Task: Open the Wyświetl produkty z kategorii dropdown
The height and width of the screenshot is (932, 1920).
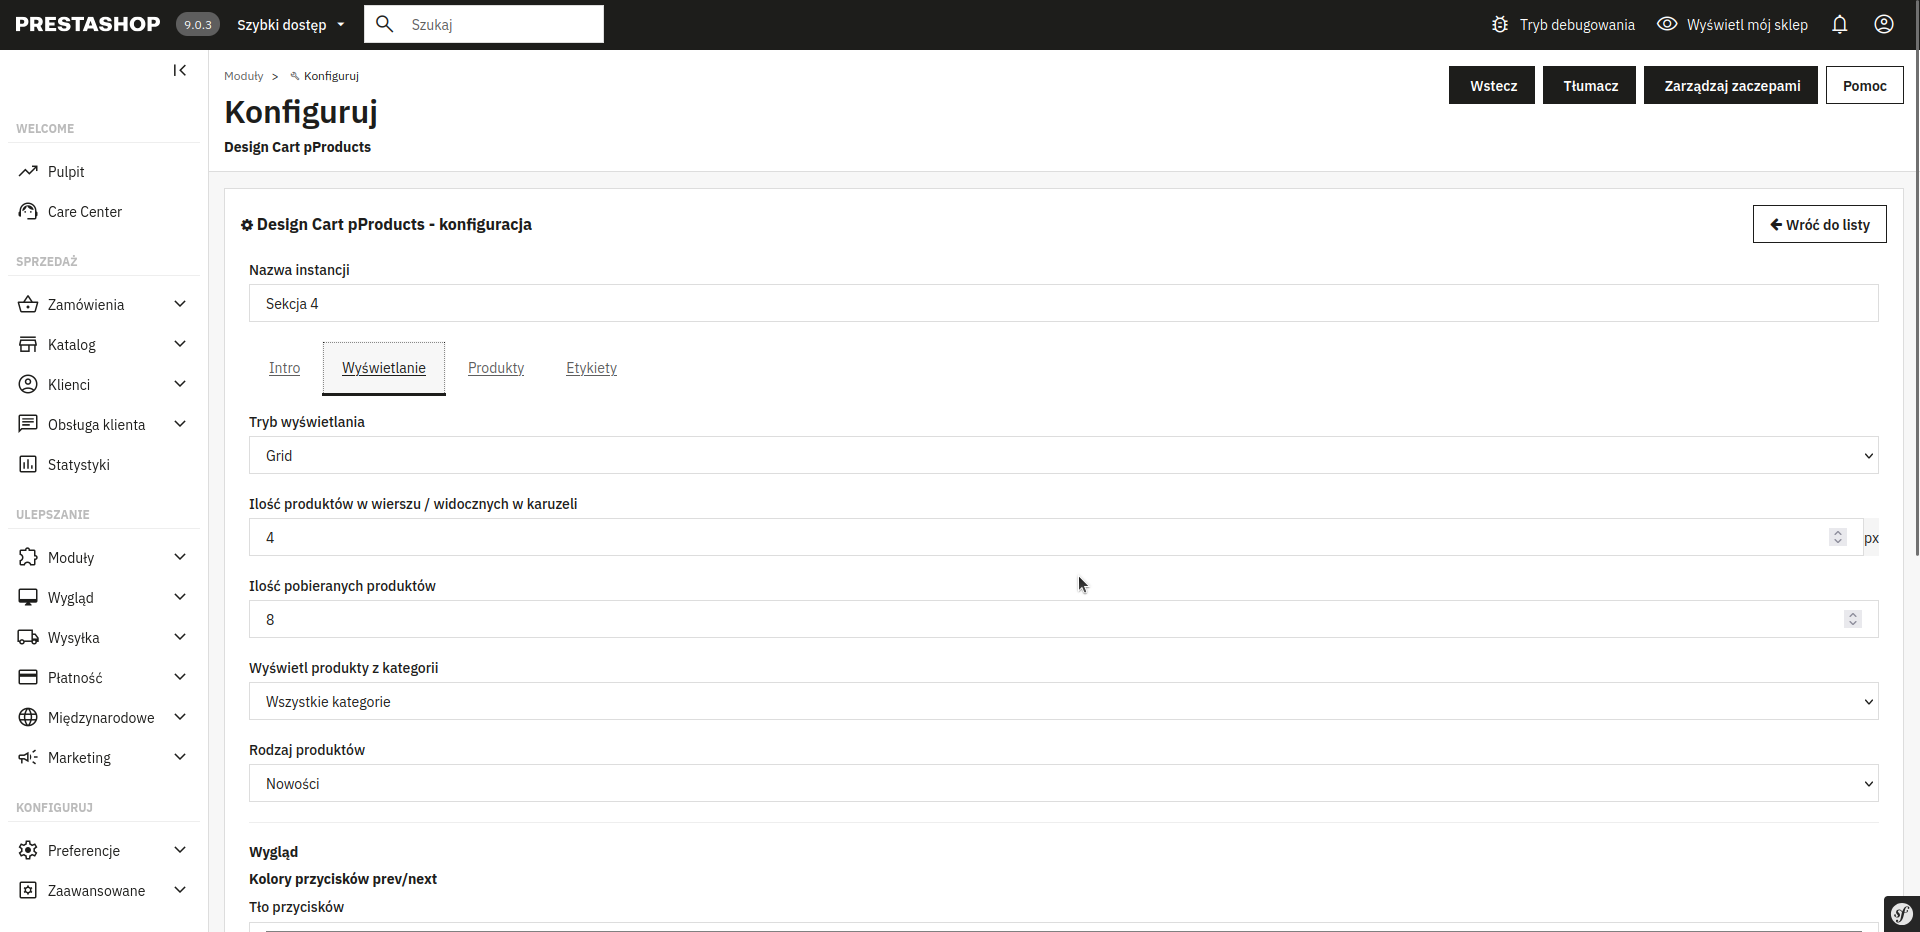Action: [1063, 701]
